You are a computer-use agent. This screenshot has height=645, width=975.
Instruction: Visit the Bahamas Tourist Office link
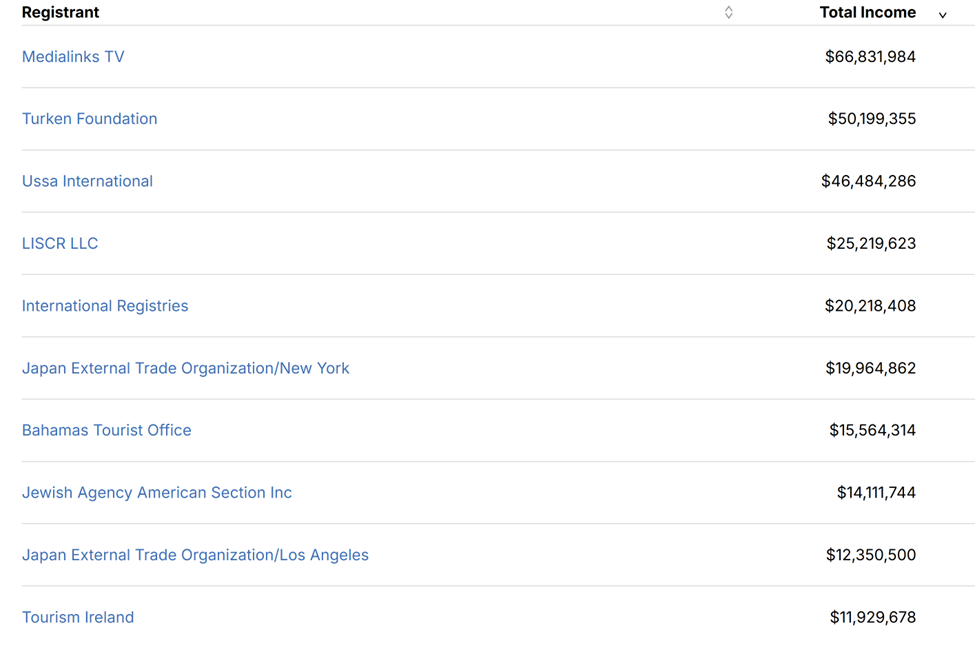[106, 430]
